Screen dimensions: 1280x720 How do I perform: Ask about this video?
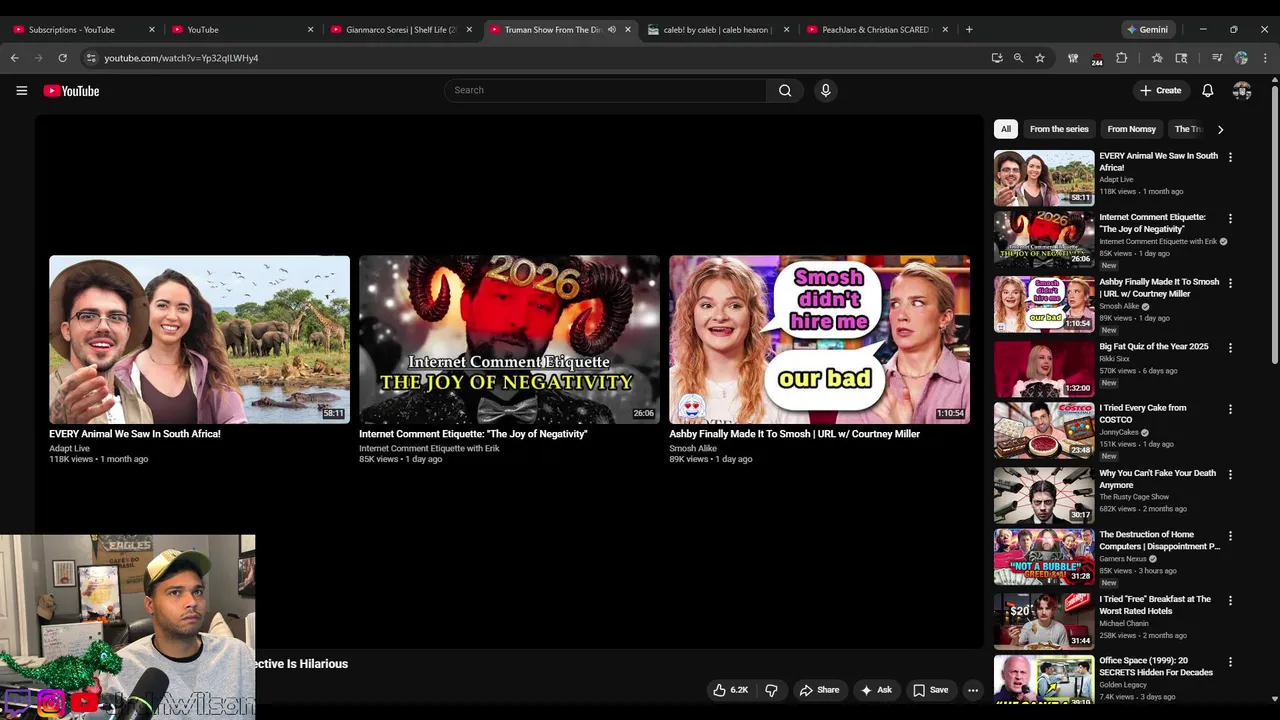[876, 690]
